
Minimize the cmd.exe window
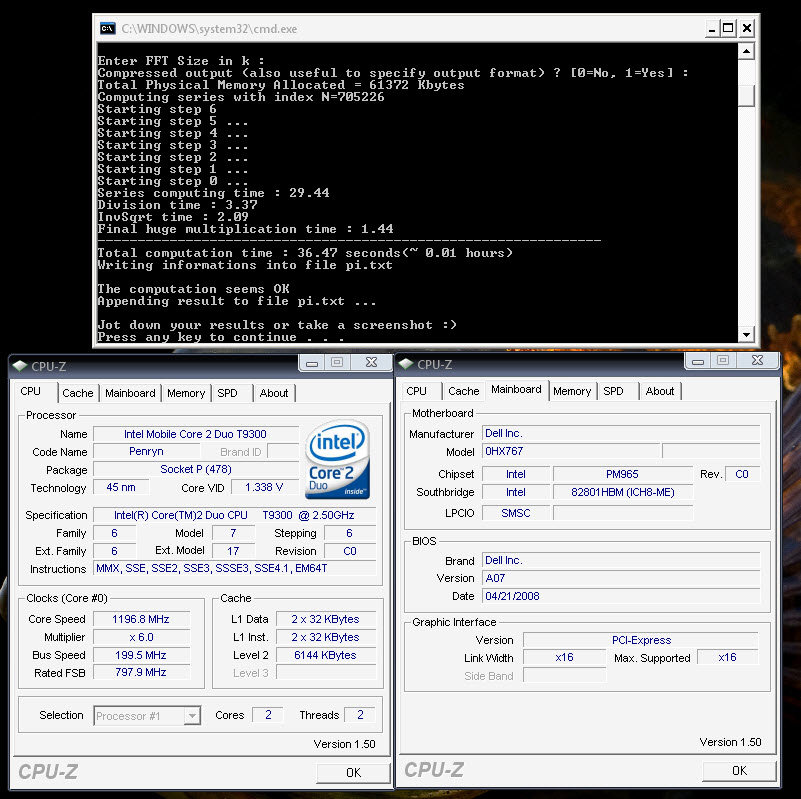[x=713, y=28]
